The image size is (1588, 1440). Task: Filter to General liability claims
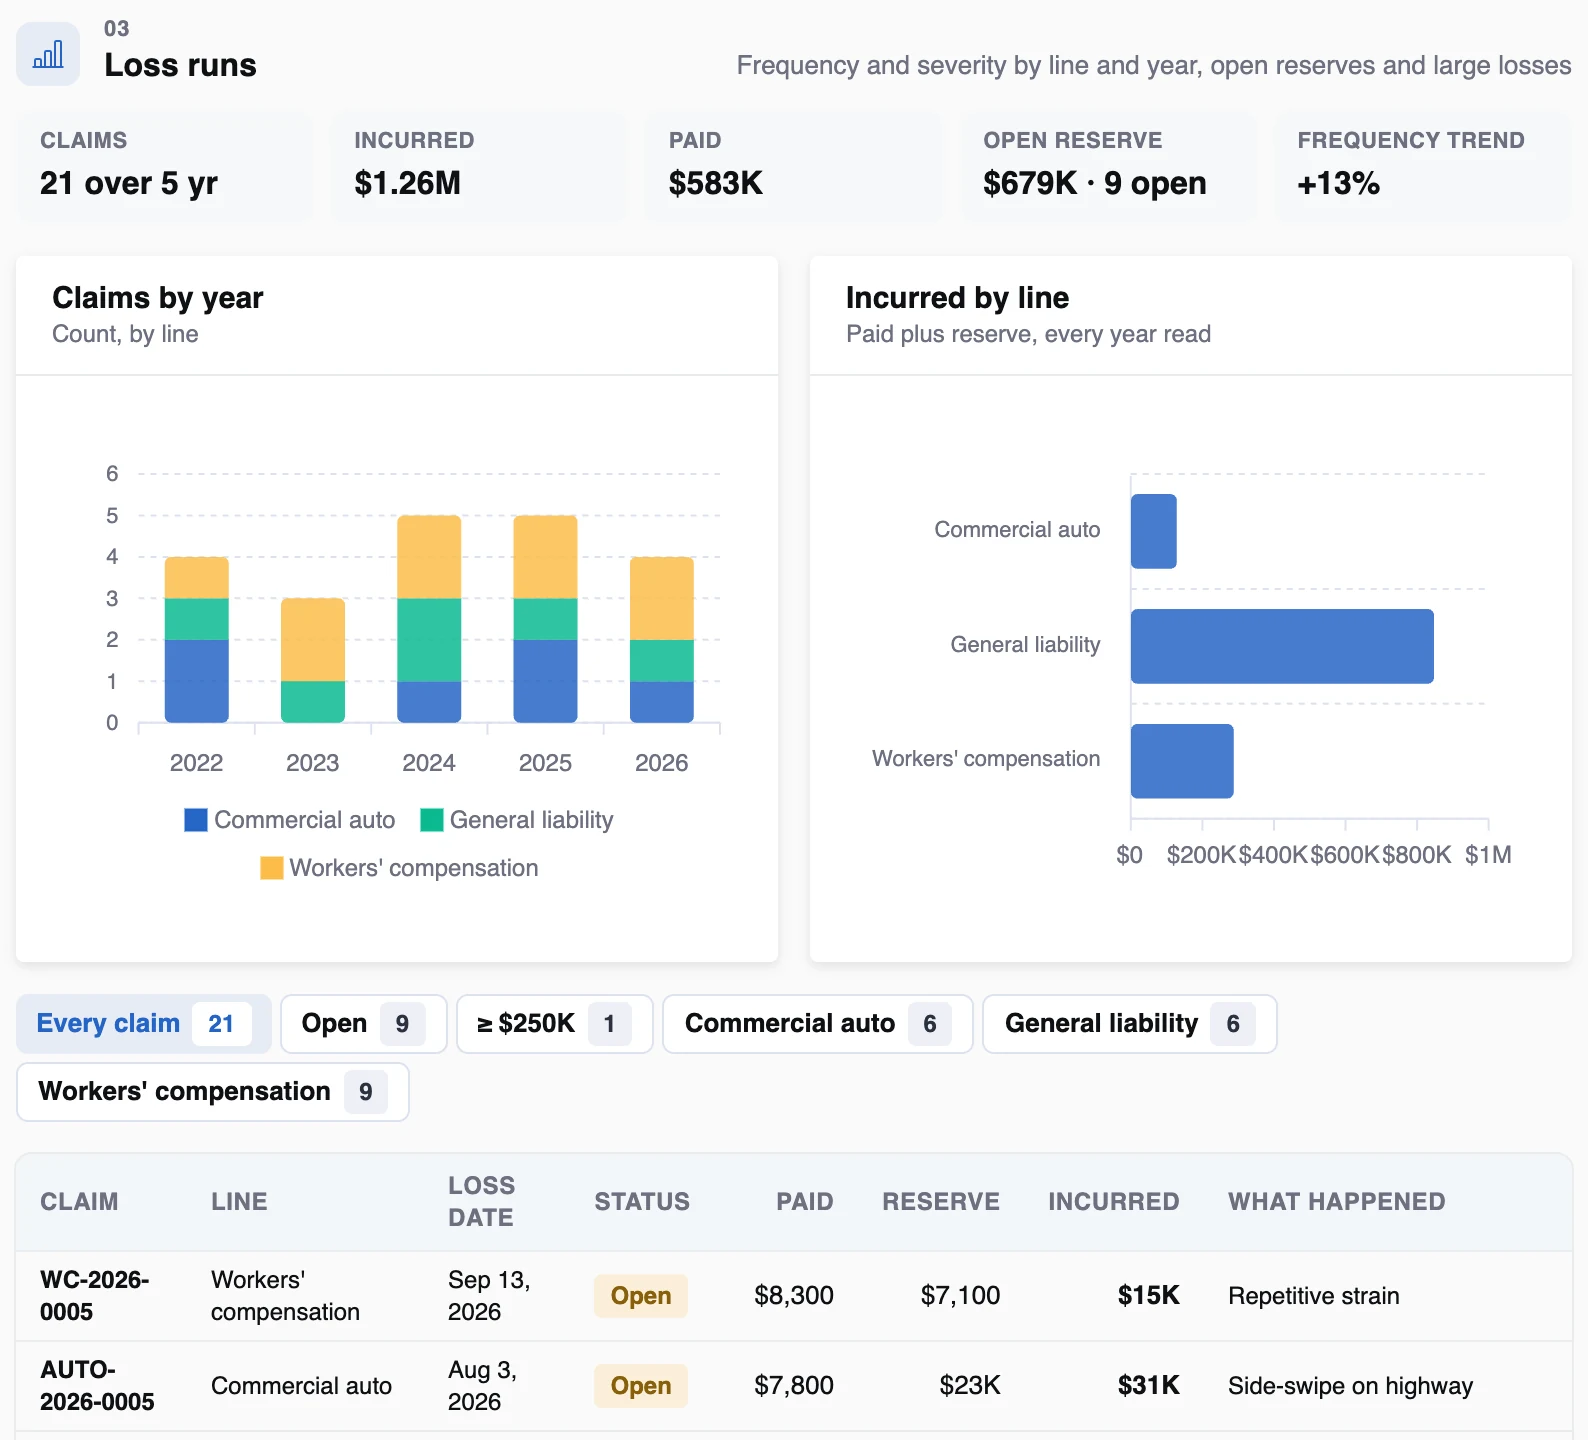coord(1130,1023)
